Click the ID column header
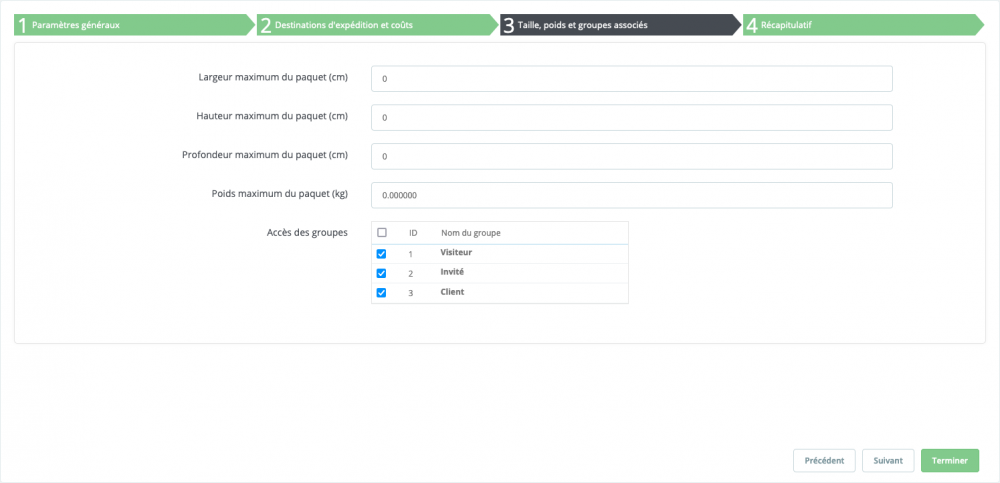Screen dimensions: 1000x483 click(x=413, y=233)
